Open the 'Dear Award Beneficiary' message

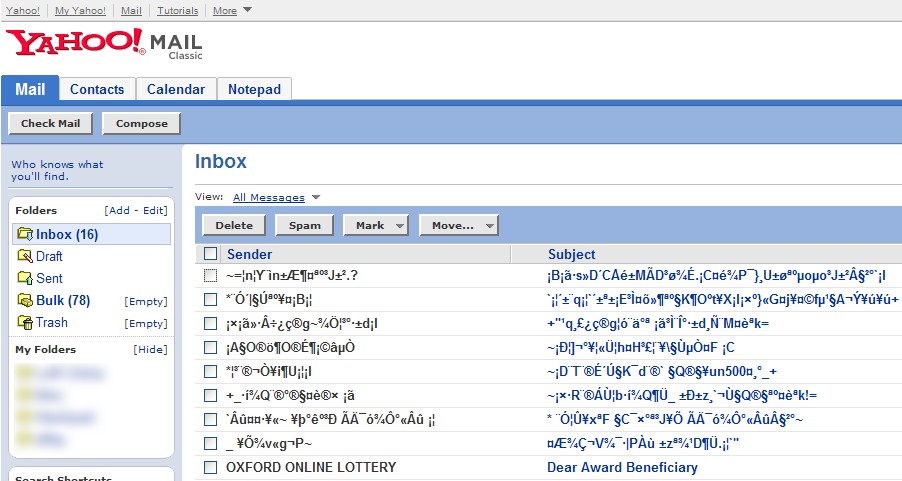click(622, 467)
